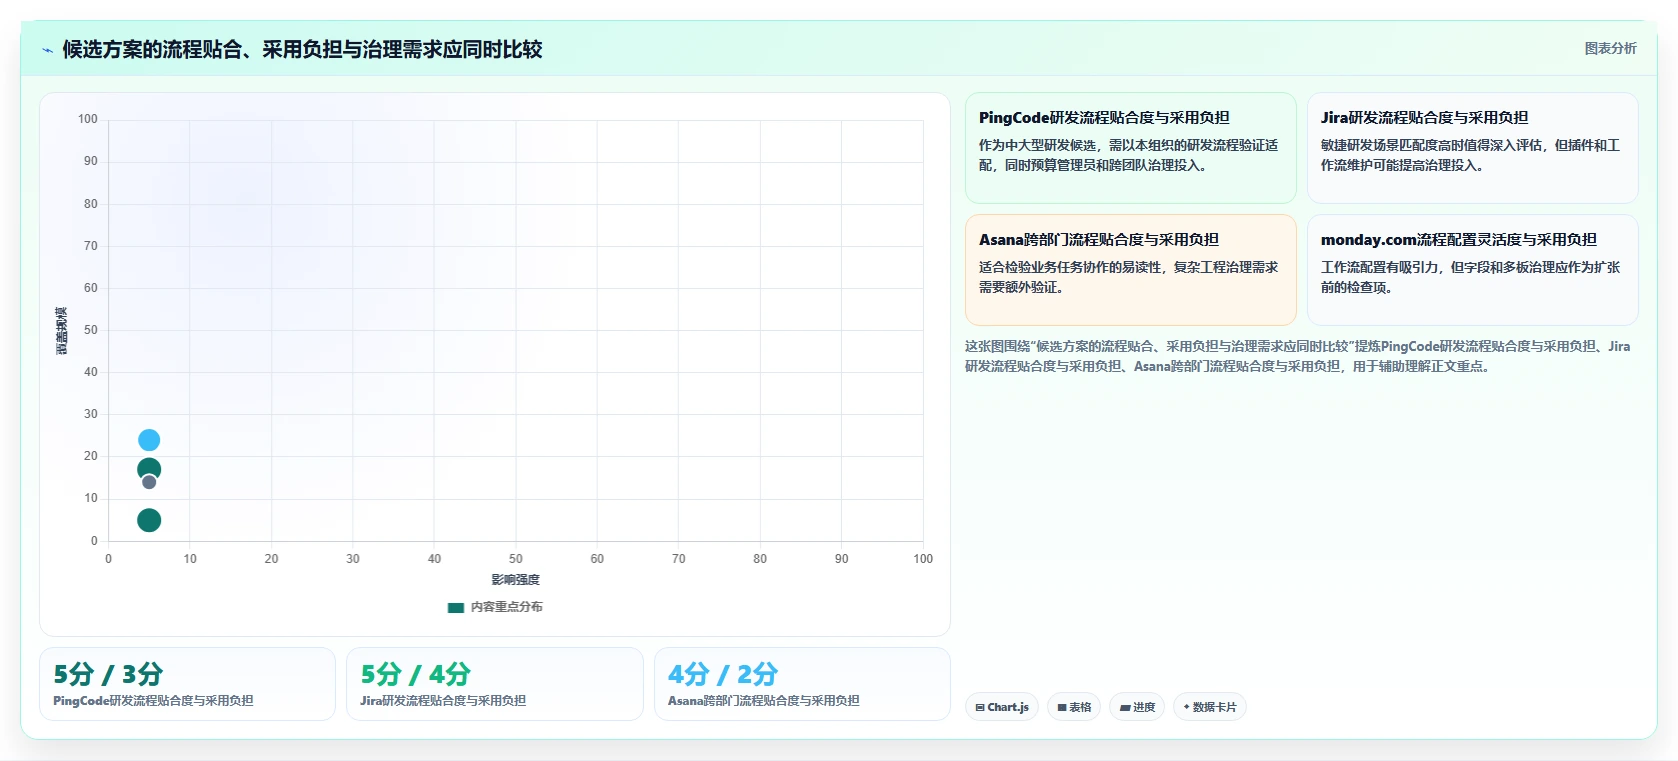The width and height of the screenshot is (1678, 761).
Task: Select the lowest teal bubble near value 5
Action: [x=149, y=520]
